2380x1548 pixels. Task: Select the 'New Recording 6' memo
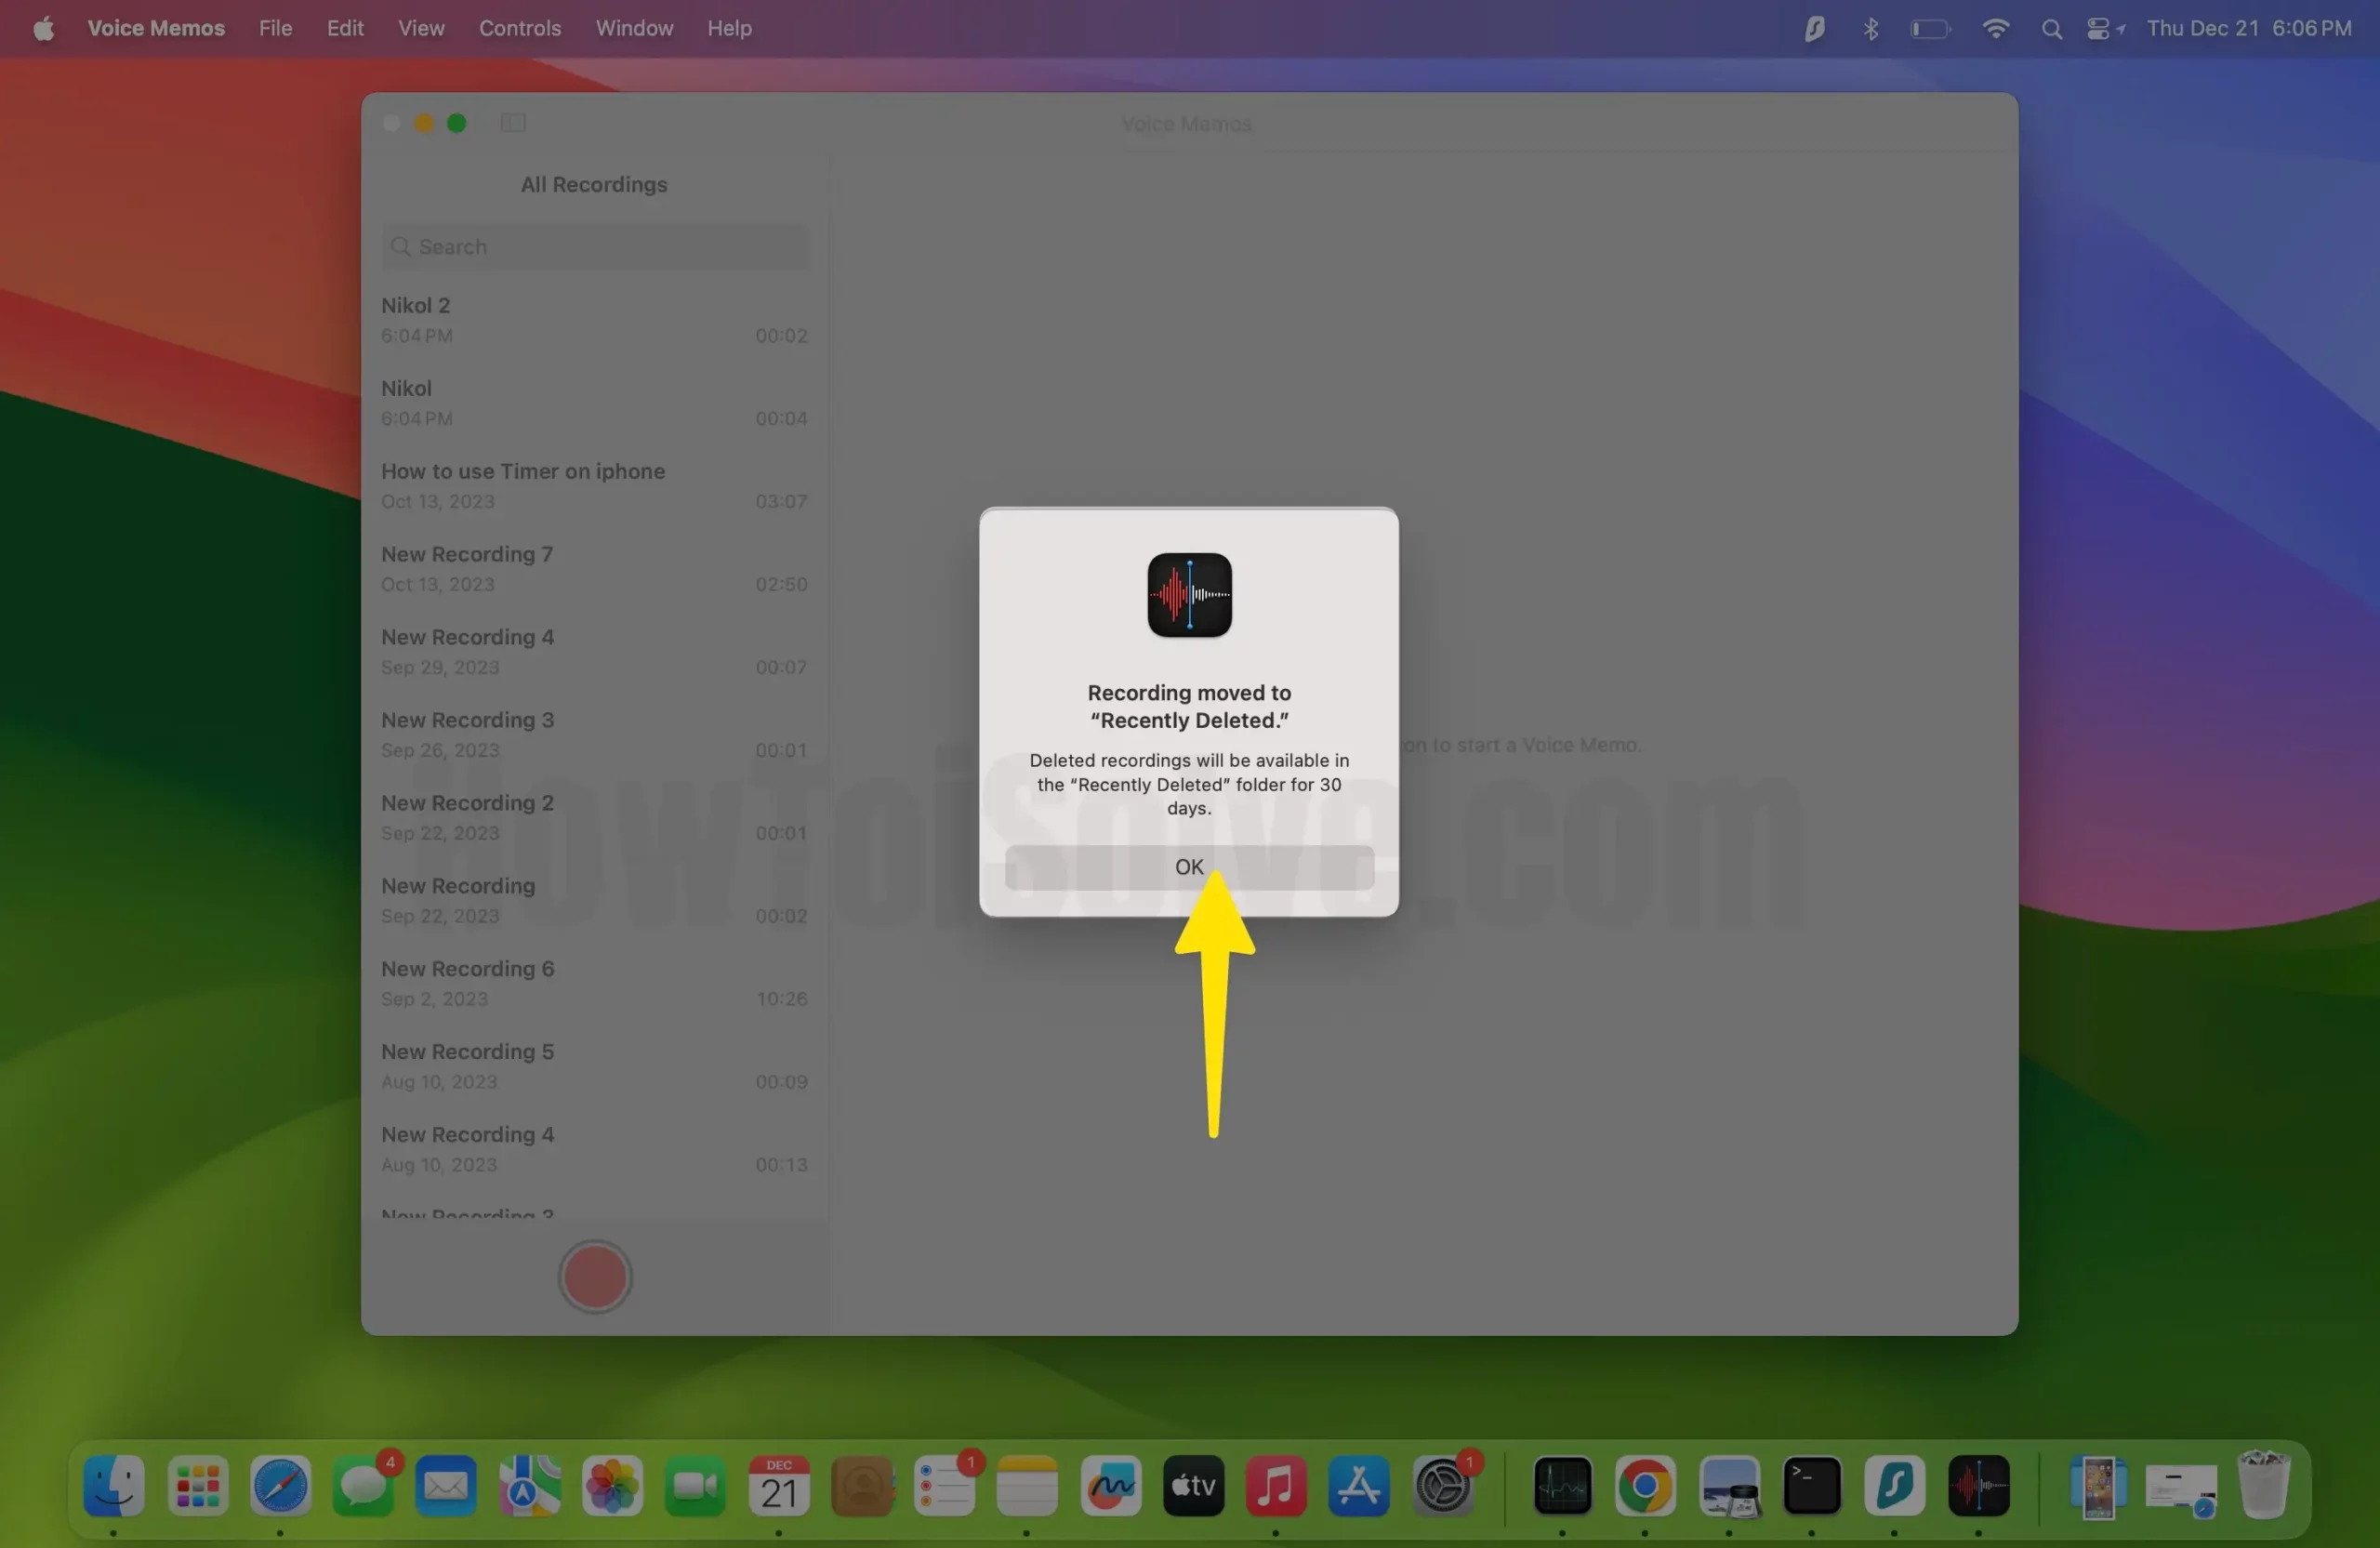[x=595, y=984]
